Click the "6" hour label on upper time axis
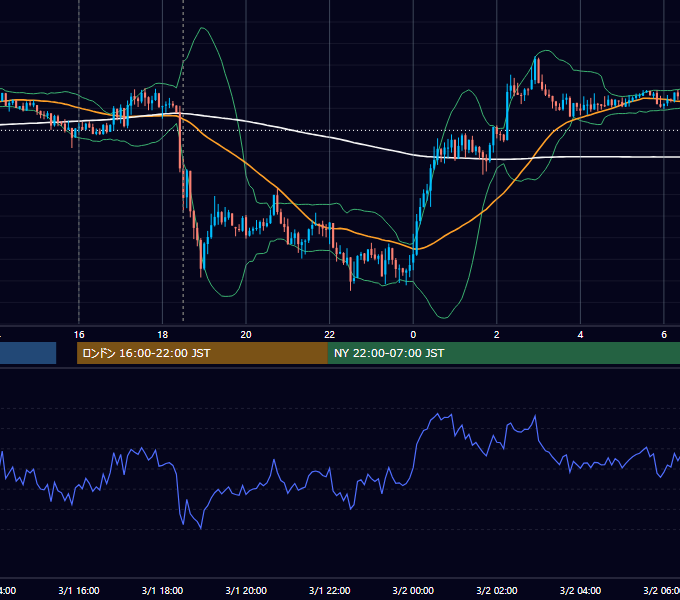This screenshot has height=600, width=680. [664, 335]
